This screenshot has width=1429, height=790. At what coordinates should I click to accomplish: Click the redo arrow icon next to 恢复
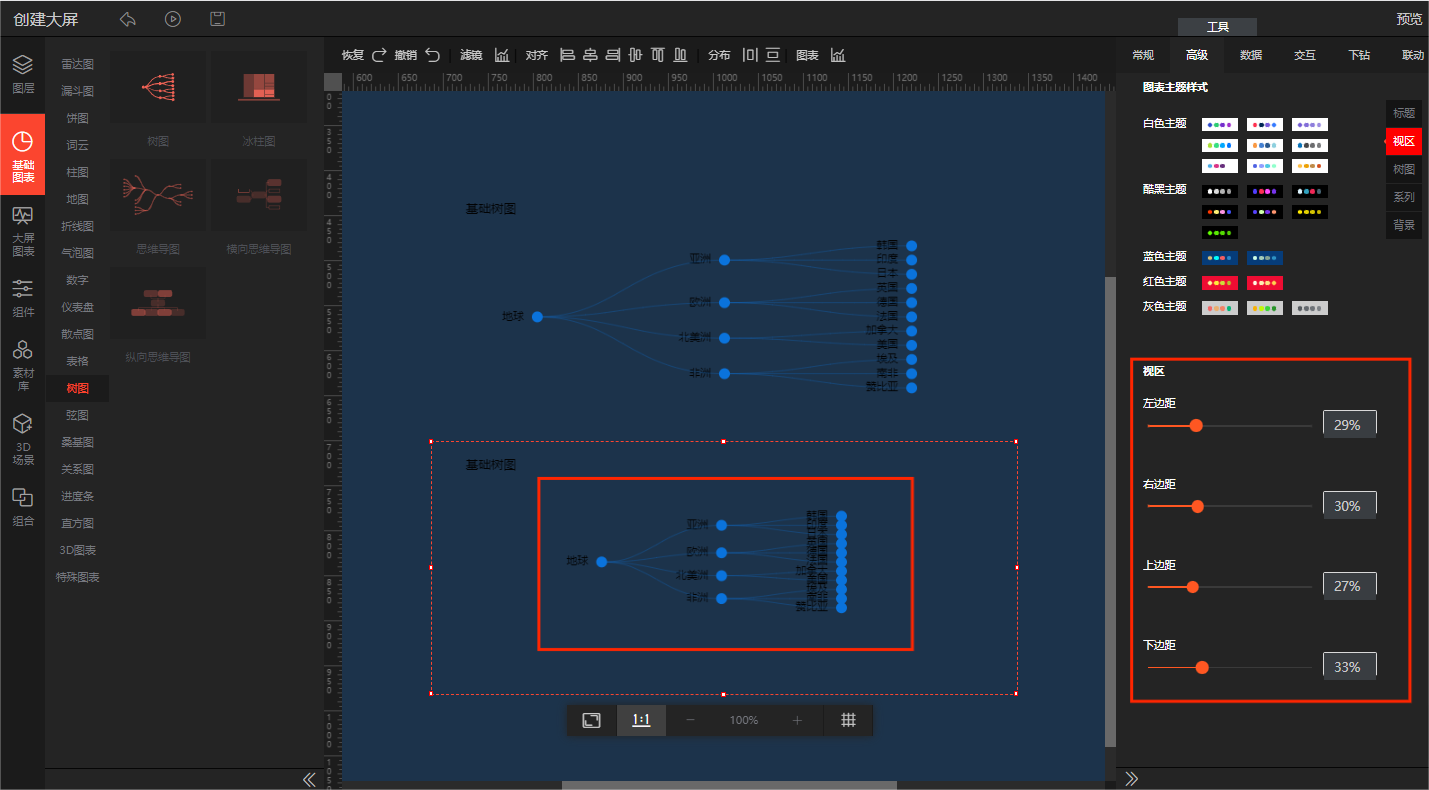(x=379, y=55)
